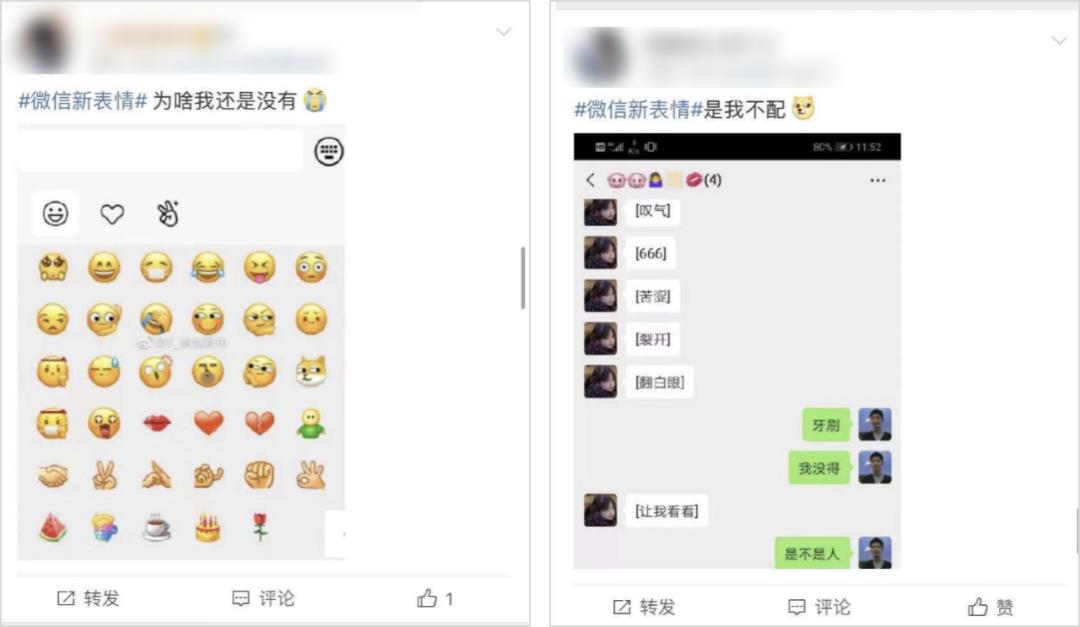Choose the OK hand gesture emoji
The height and width of the screenshot is (627, 1080).
(x=311, y=475)
